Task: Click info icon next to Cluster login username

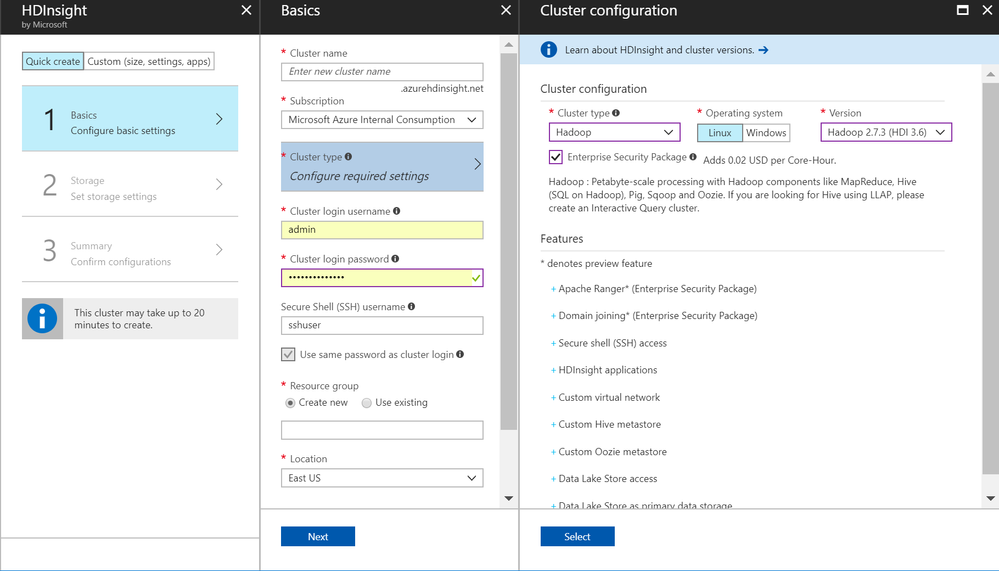Action: point(397,212)
